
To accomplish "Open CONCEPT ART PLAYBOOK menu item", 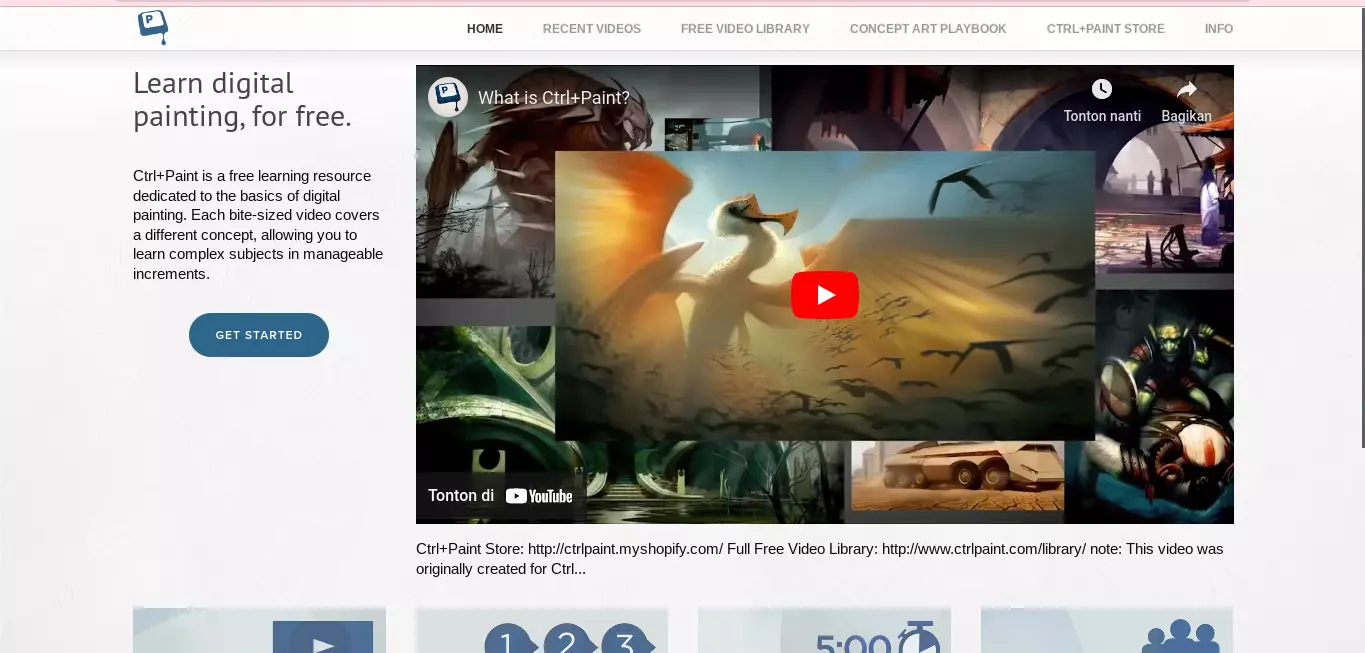I will [x=928, y=29].
